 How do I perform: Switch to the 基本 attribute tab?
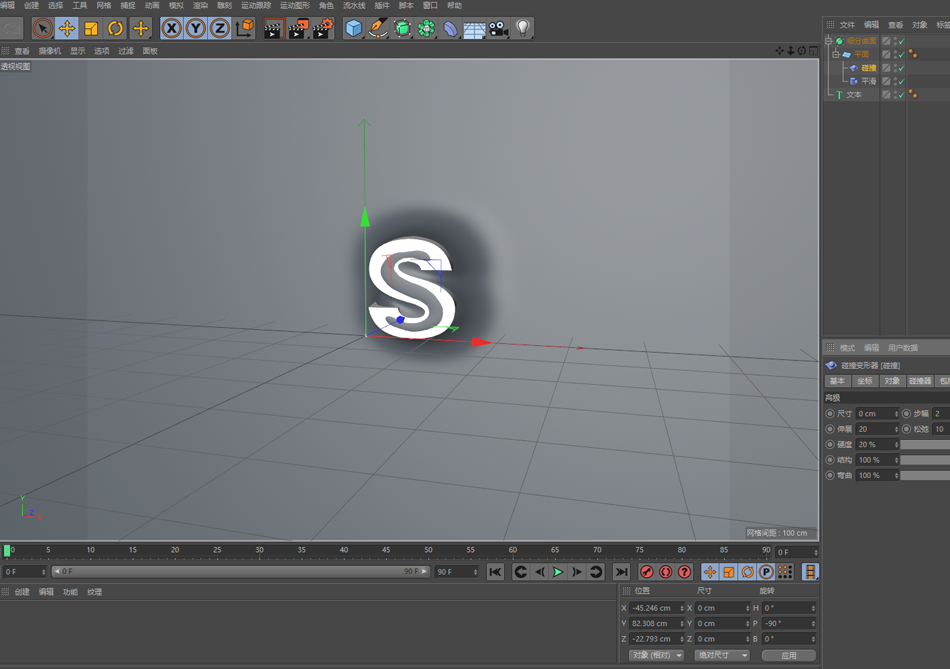pyautogui.click(x=837, y=381)
